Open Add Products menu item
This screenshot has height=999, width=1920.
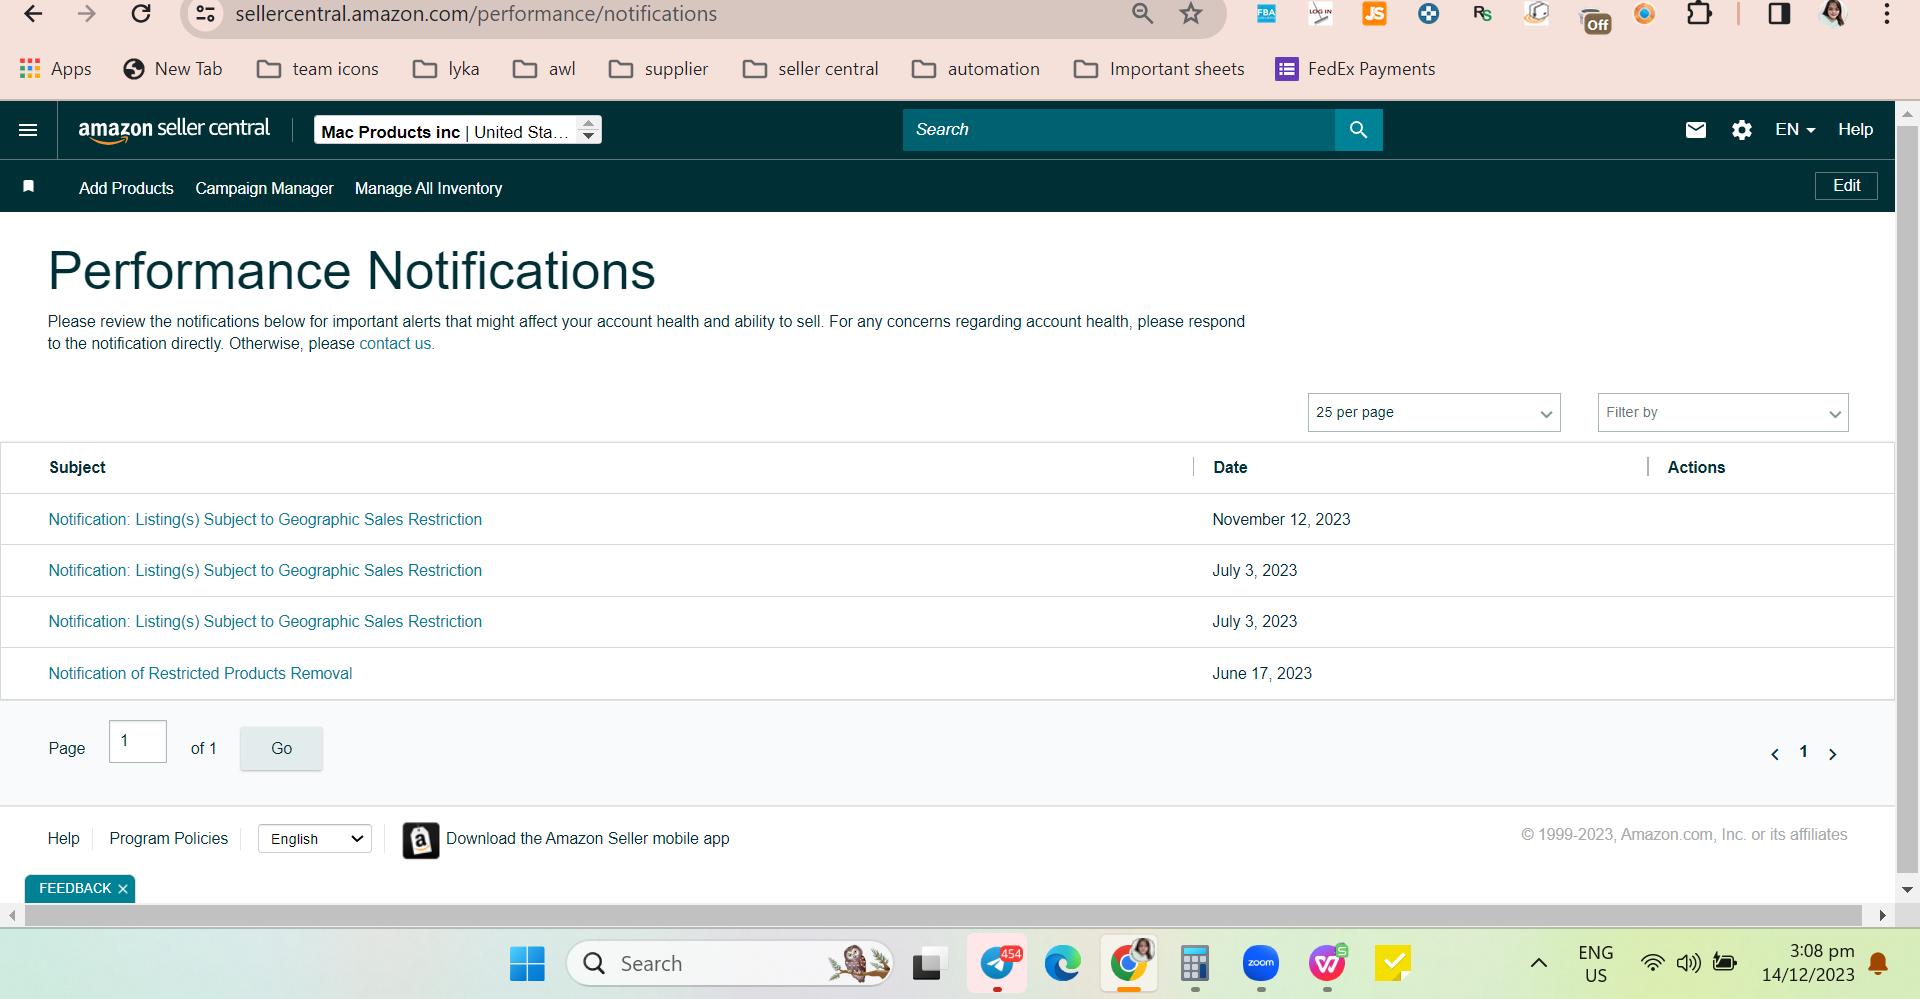[x=126, y=188]
